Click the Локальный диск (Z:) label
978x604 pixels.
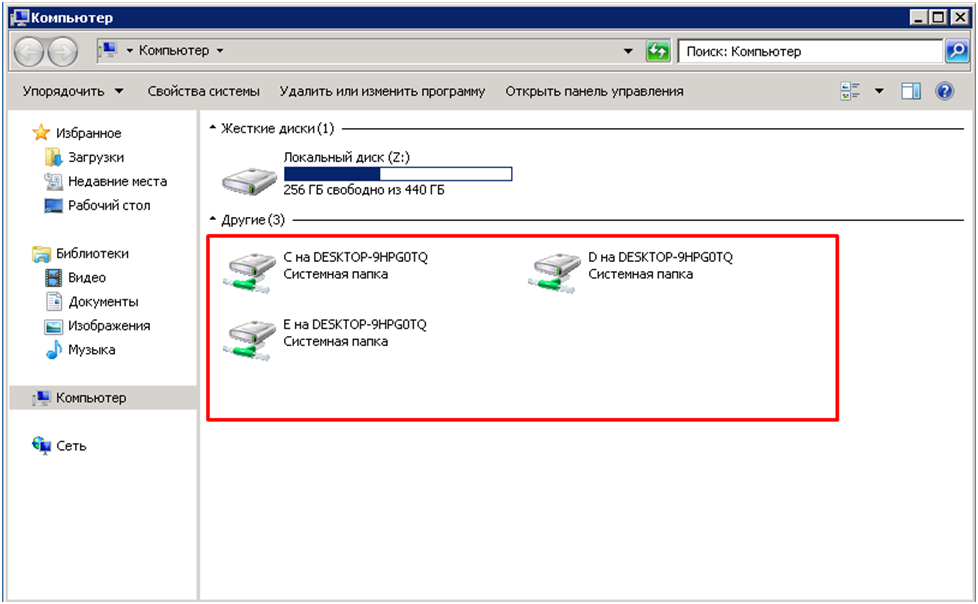click(x=347, y=157)
